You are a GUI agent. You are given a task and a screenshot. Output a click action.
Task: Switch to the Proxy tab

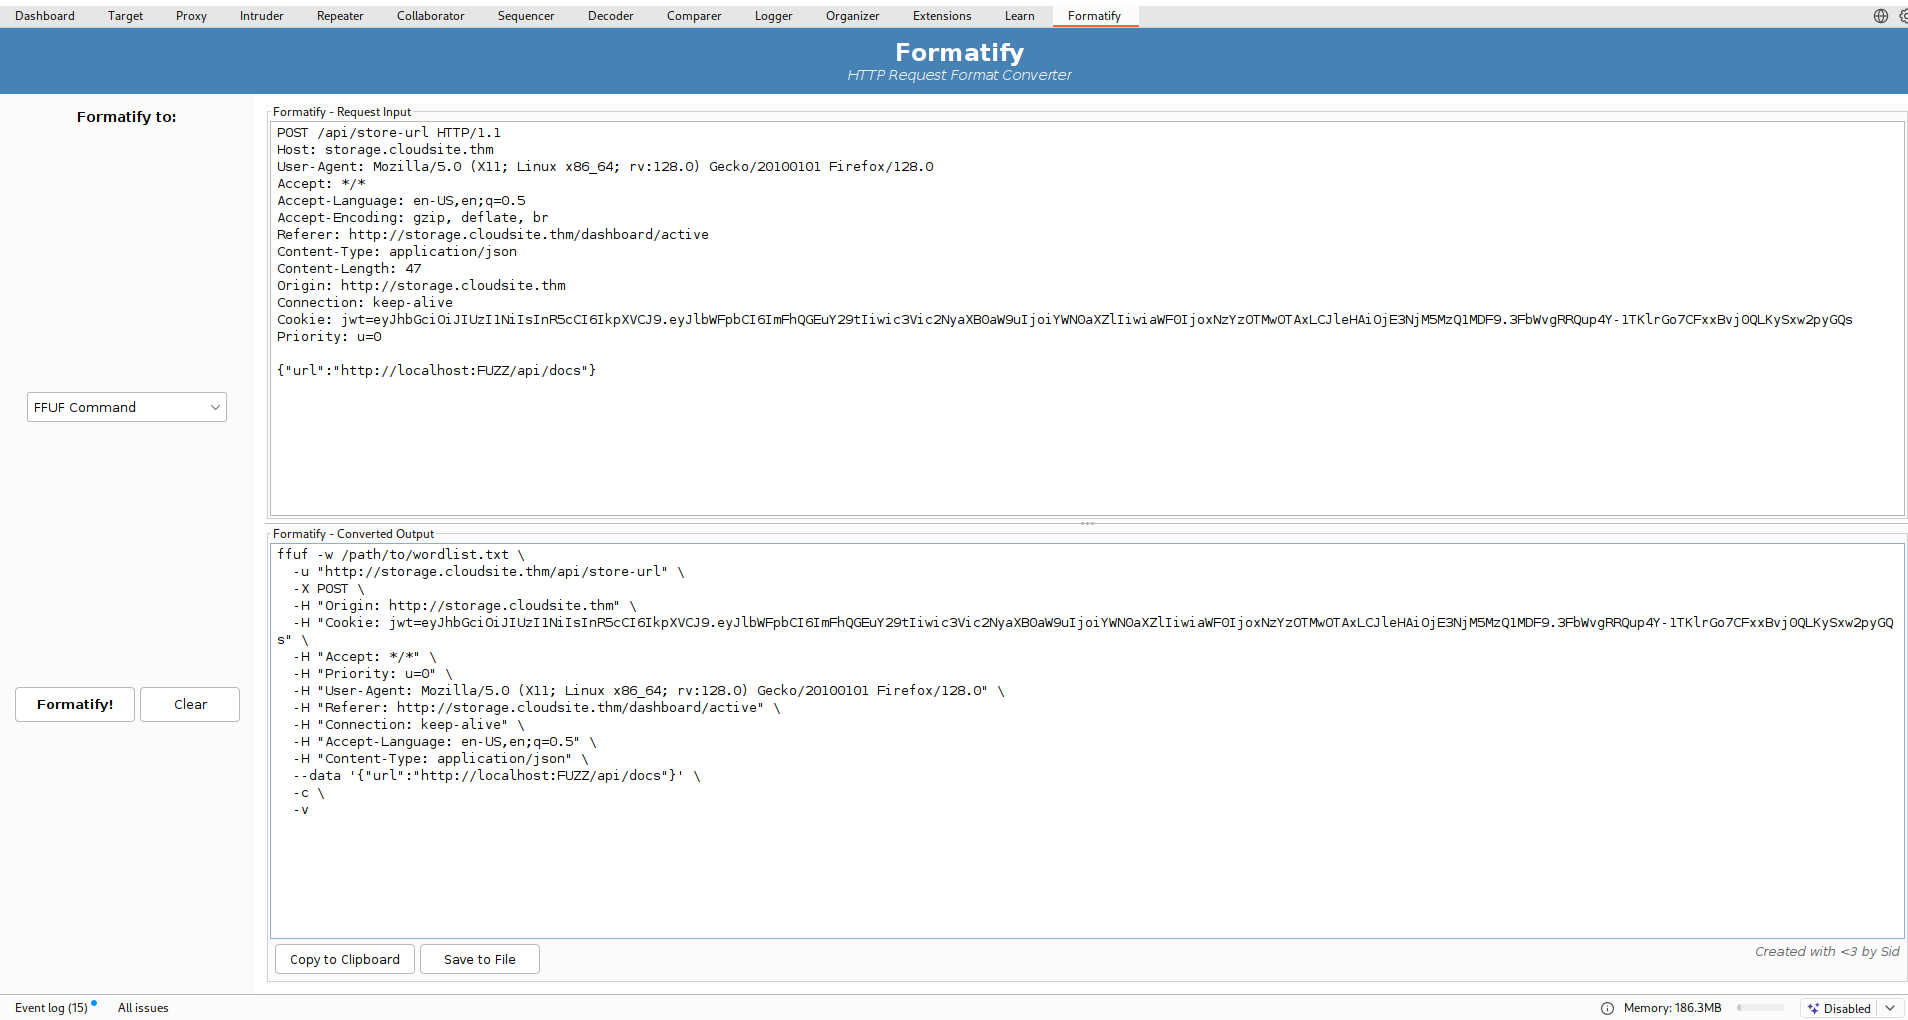190,15
